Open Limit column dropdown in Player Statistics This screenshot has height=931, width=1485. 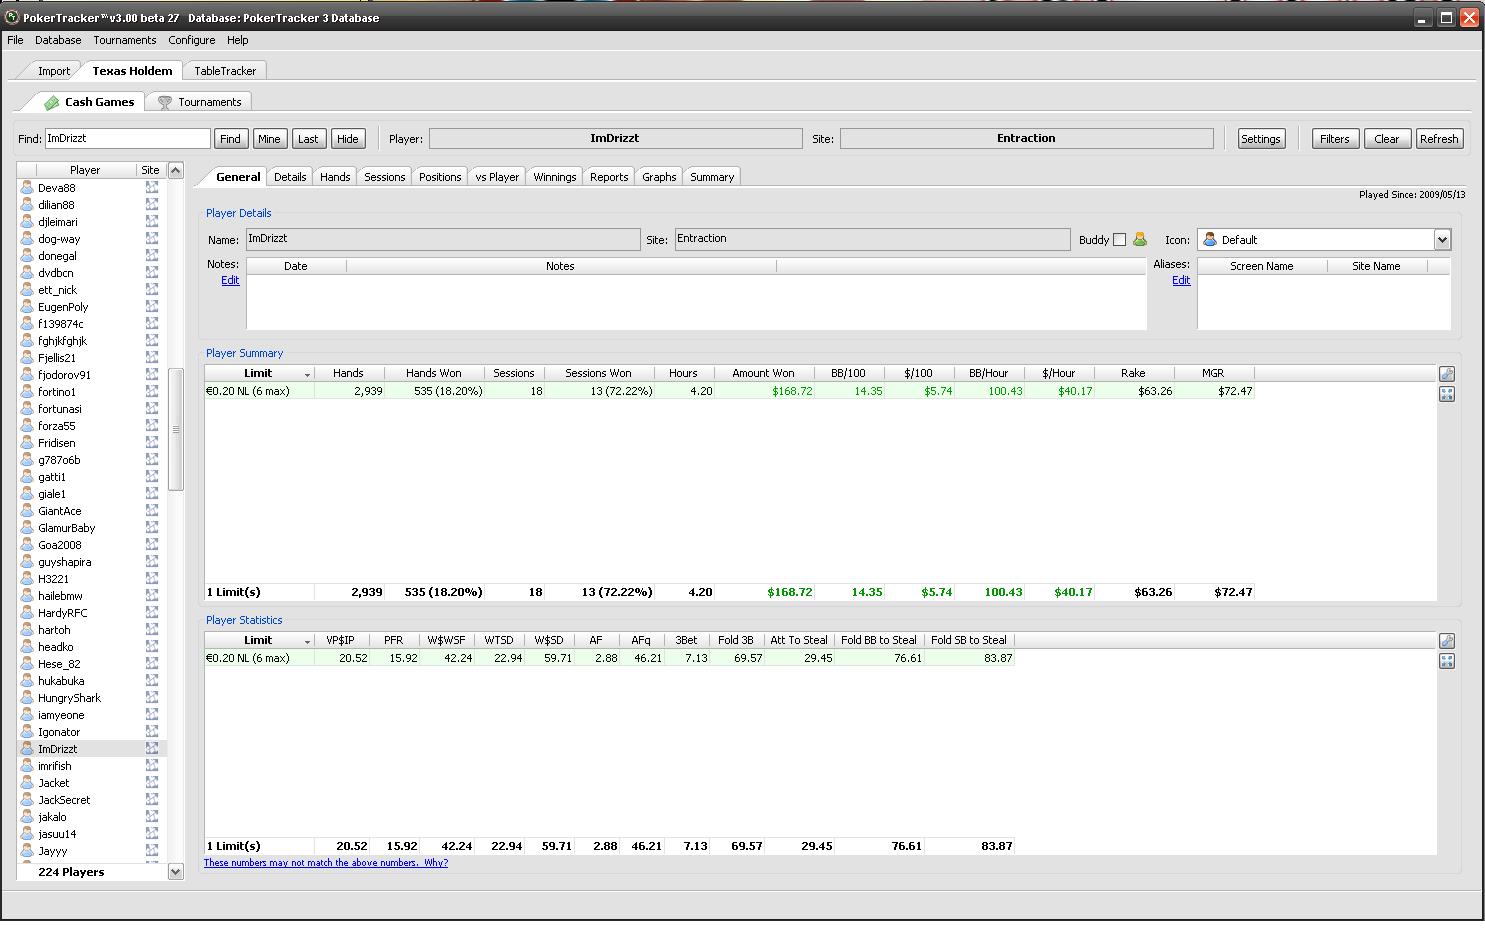(x=307, y=641)
